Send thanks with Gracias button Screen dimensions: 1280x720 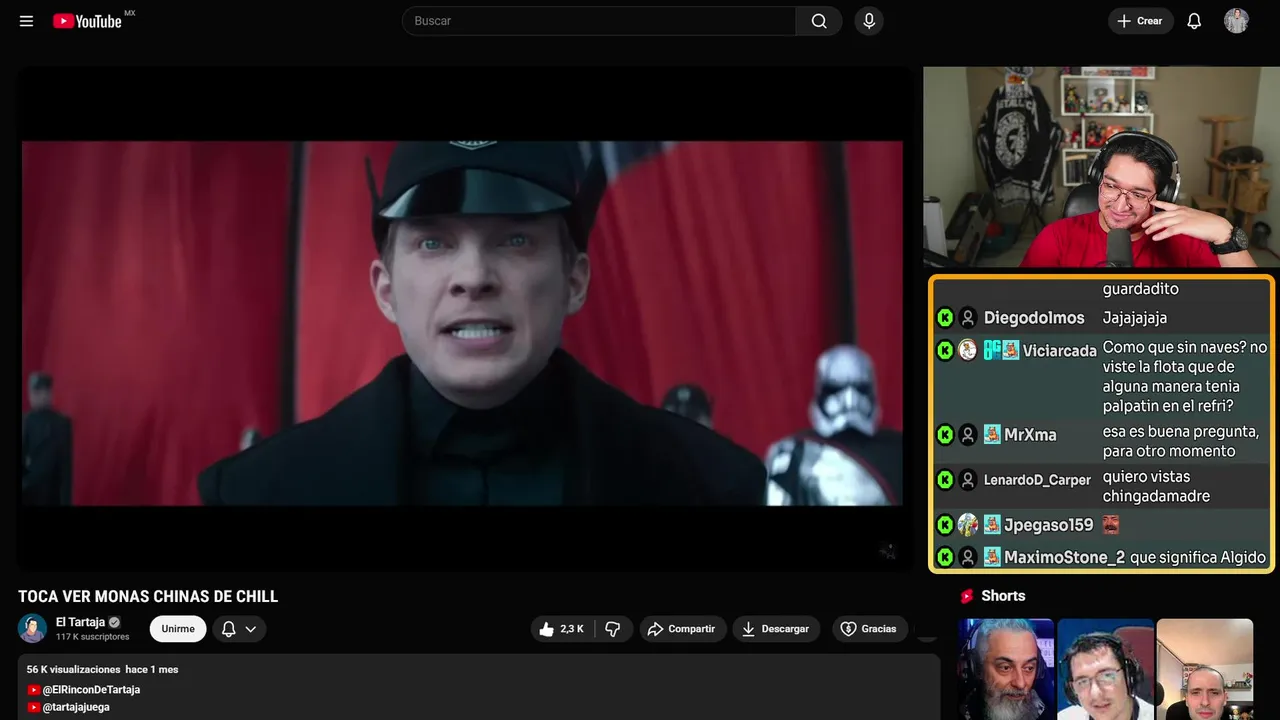click(869, 629)
